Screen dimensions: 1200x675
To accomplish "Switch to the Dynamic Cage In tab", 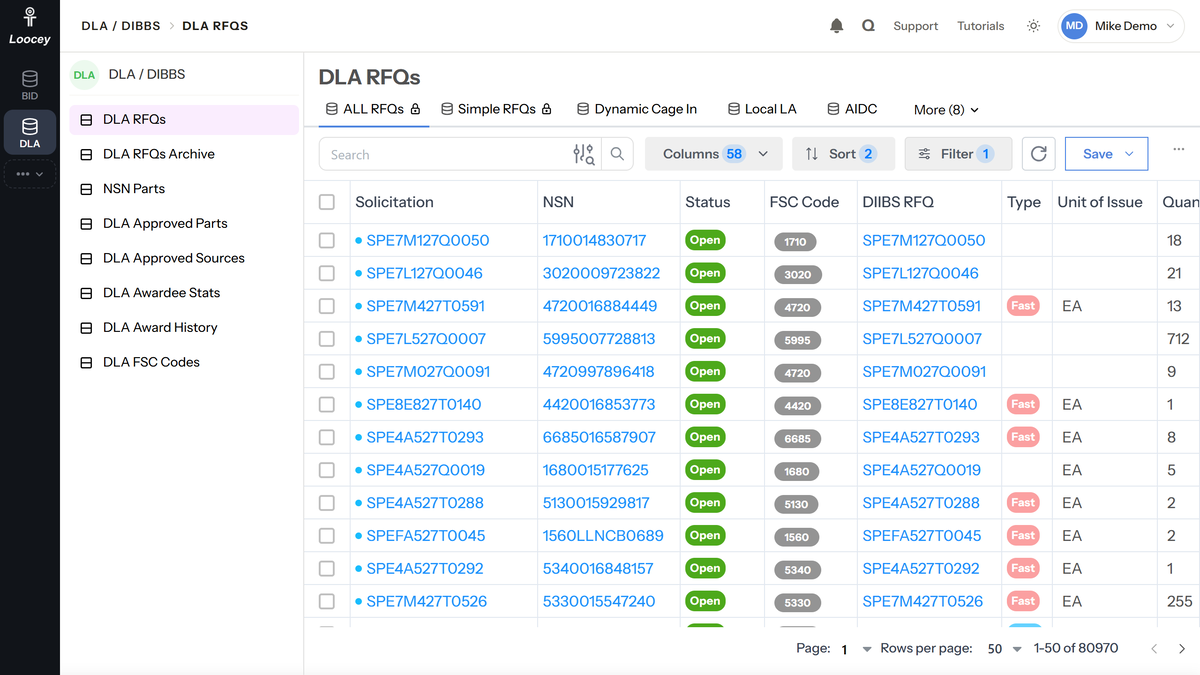I will pos(637,109).
